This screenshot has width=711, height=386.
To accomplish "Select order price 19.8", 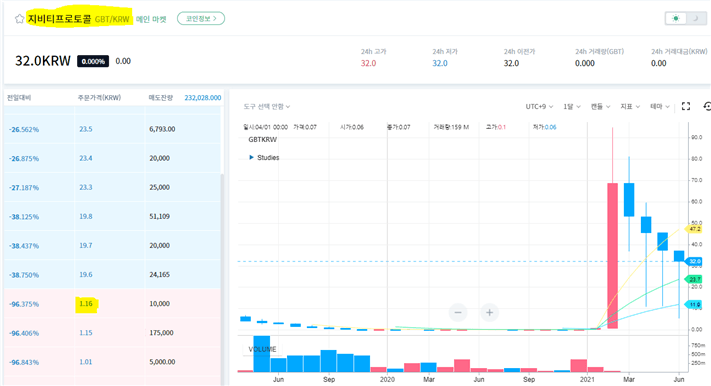I will pyautogui.click(x=86, y=216).
